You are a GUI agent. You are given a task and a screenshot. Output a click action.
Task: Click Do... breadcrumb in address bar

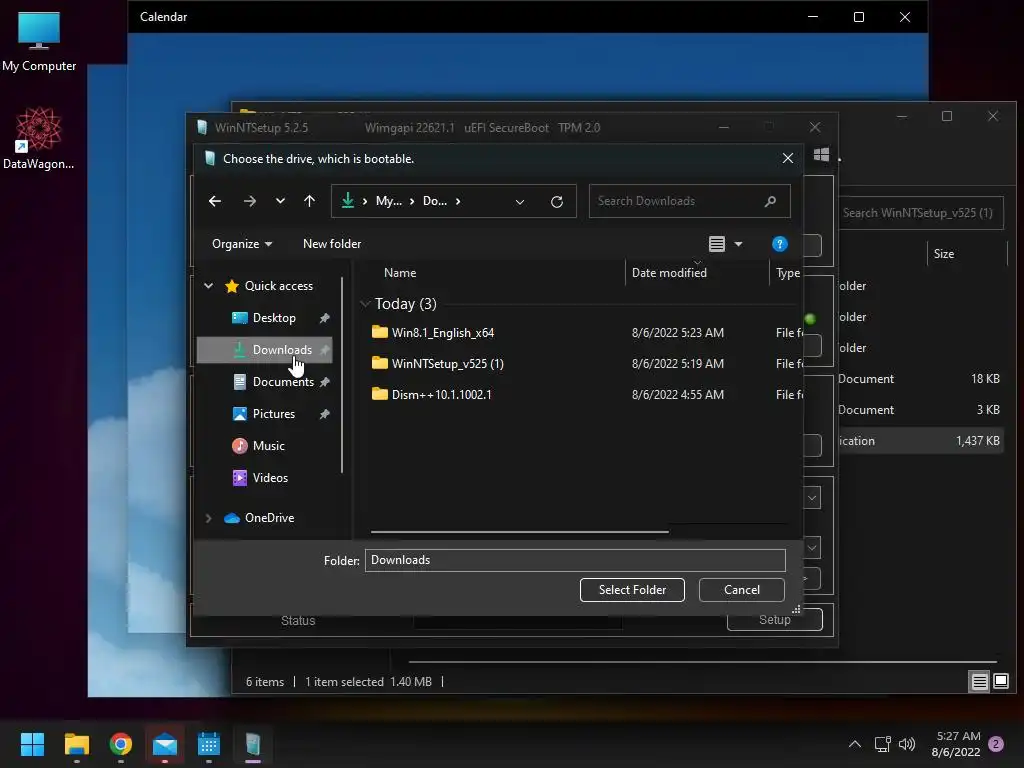434,201
